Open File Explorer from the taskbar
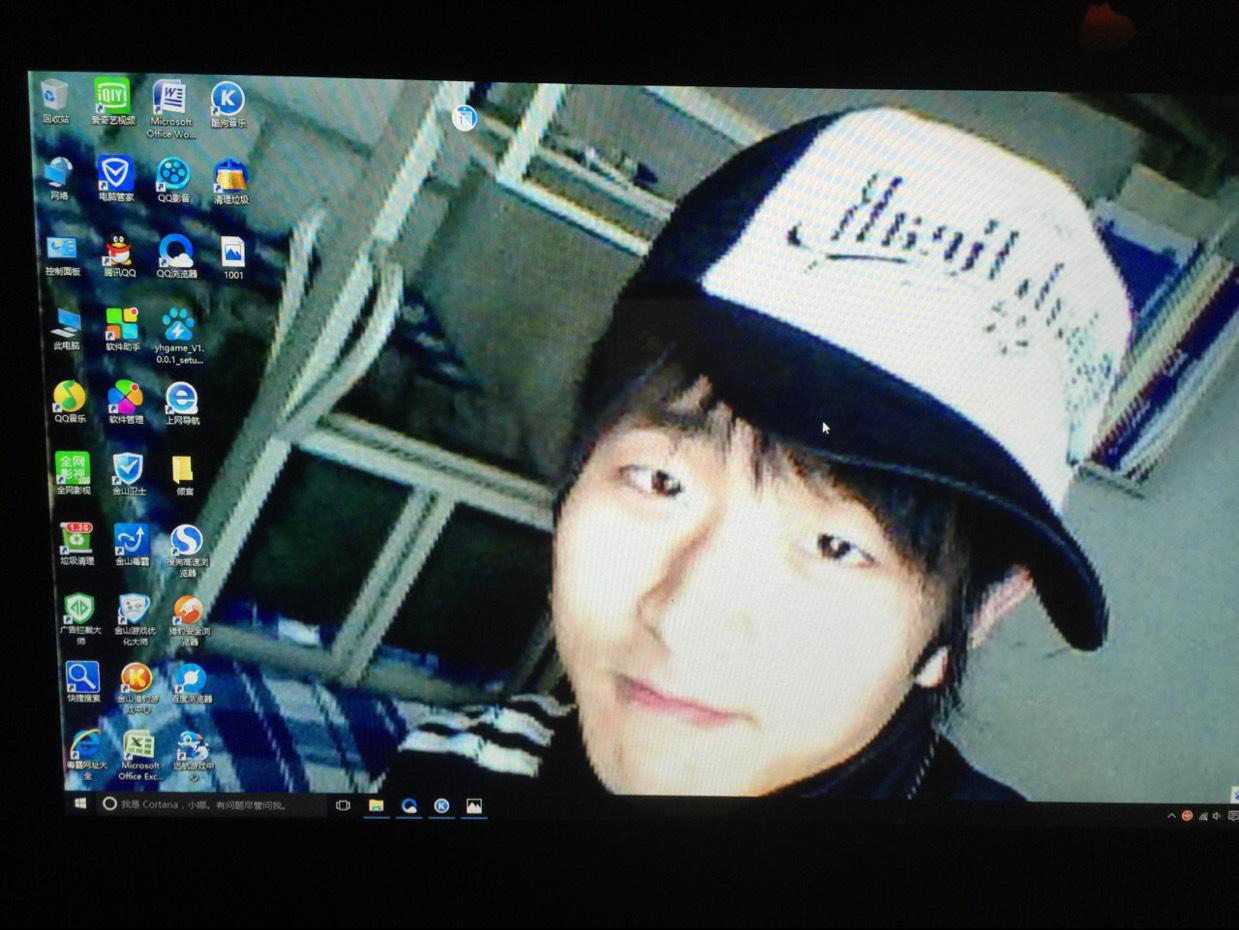This screenshot has height=930, width=1239. 376,805
